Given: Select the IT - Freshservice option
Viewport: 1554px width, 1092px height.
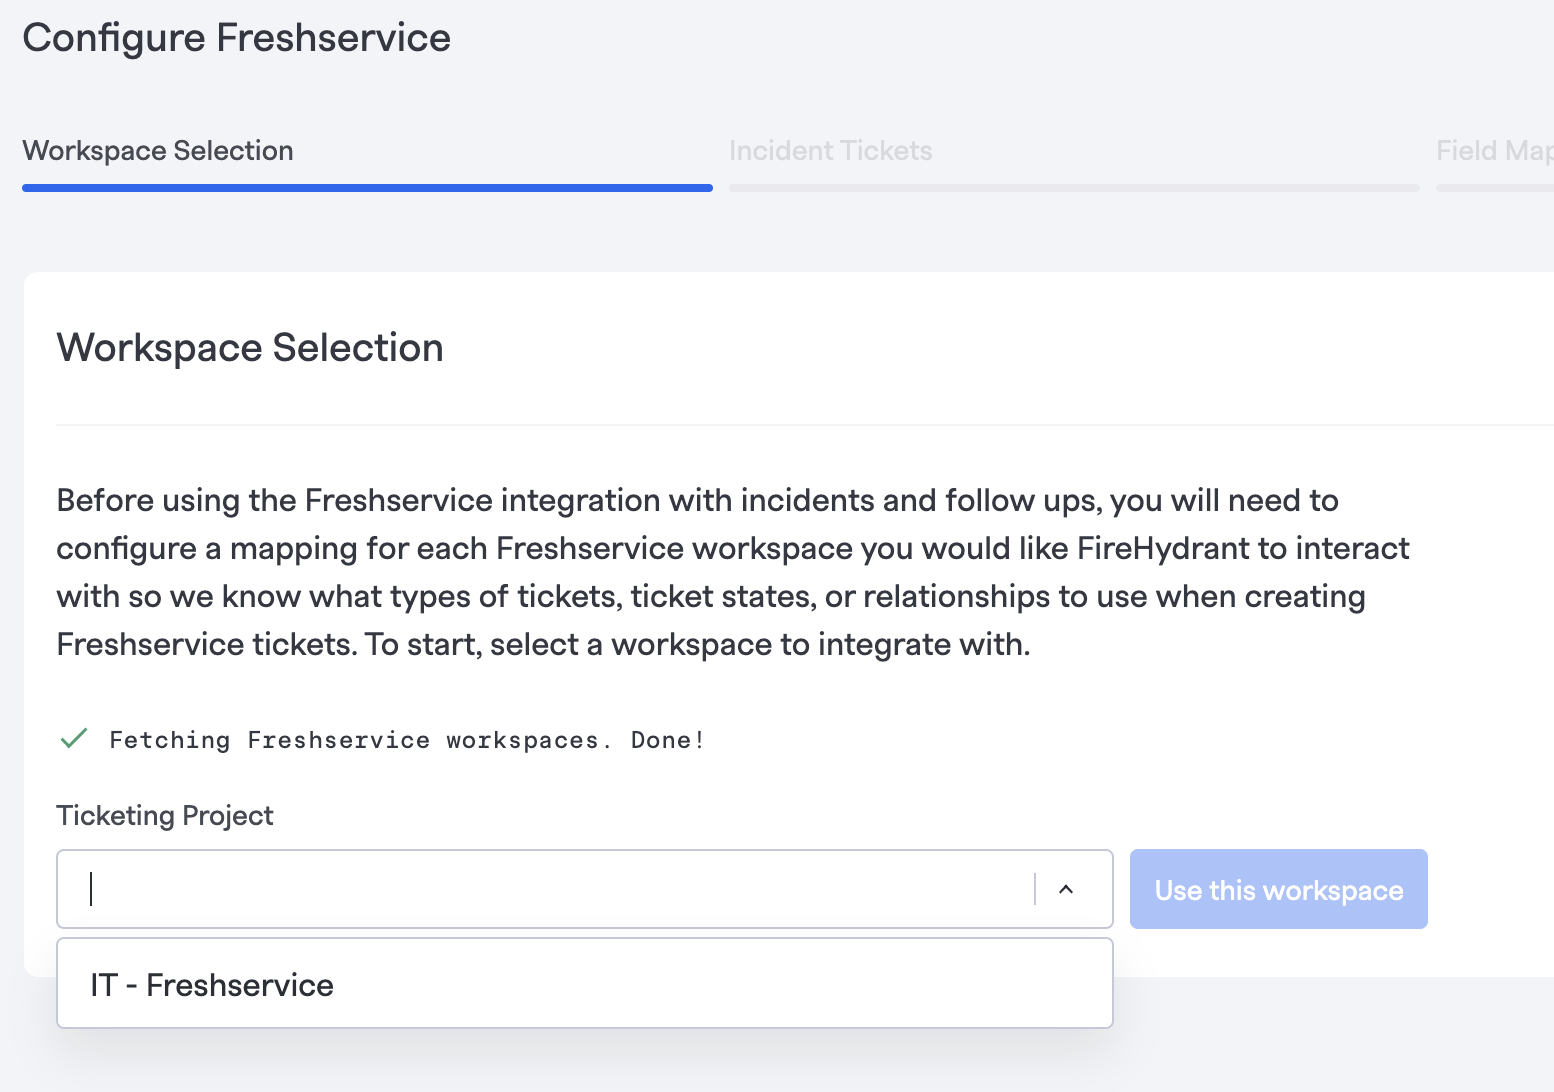Looking at the screenshot, I should click(212, 985).
